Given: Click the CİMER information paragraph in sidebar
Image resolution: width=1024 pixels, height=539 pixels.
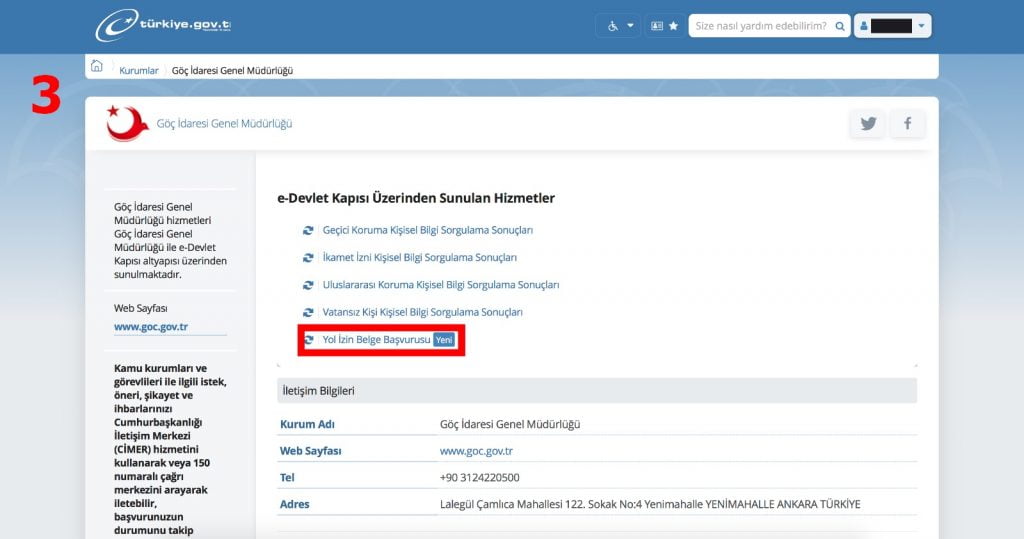Looking at the screenshot, I should 170,449.
